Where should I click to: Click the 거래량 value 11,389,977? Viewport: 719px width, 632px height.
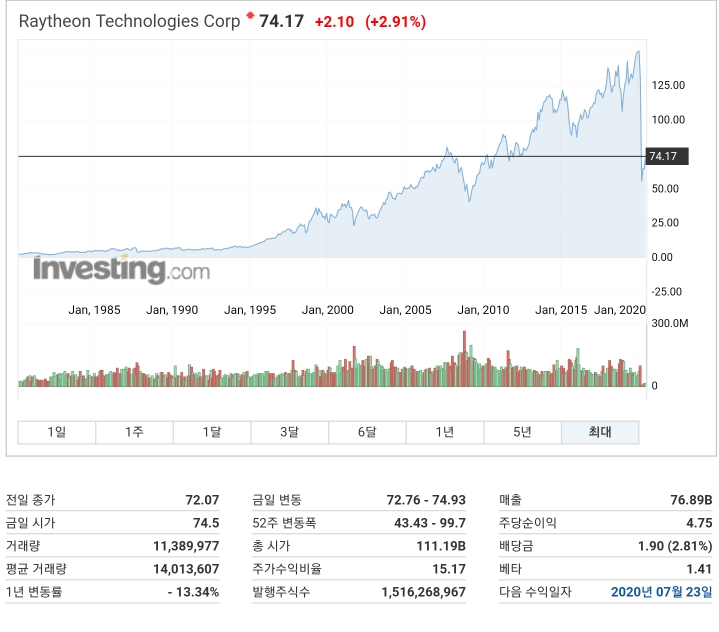click(186, 546)
